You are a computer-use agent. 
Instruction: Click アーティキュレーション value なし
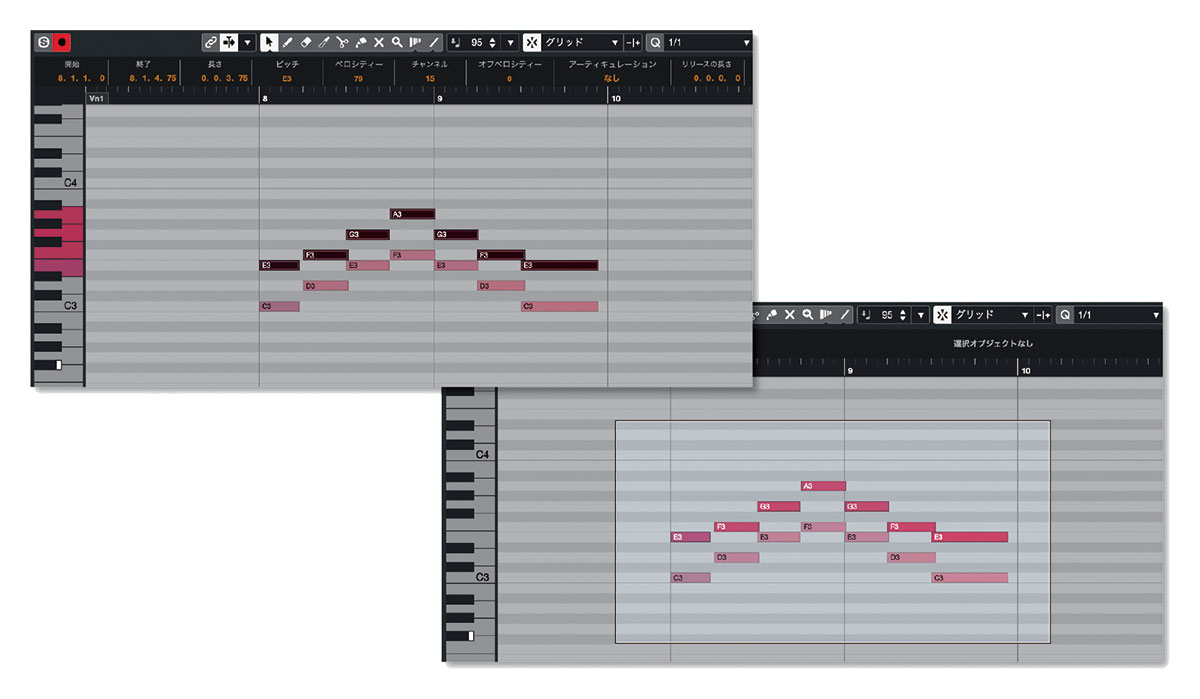tap(612, 78)
